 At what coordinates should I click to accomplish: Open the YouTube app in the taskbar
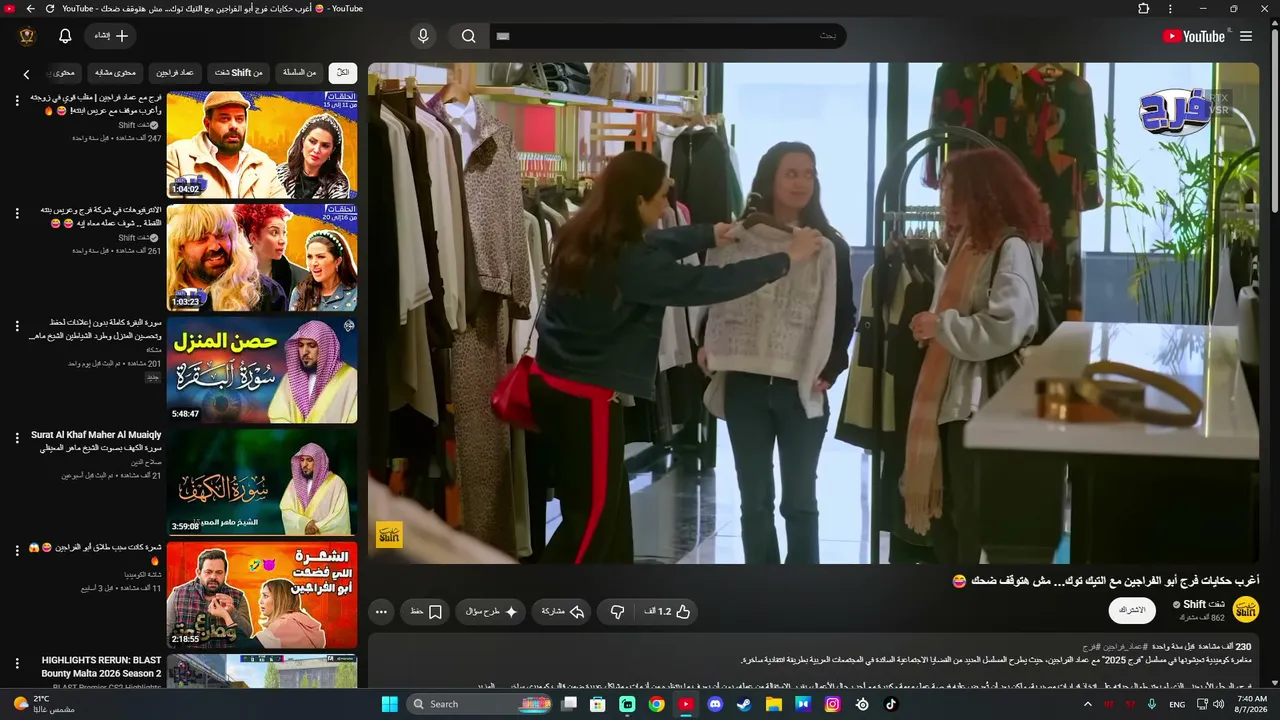pyautogui.click(x=686, y=704)
